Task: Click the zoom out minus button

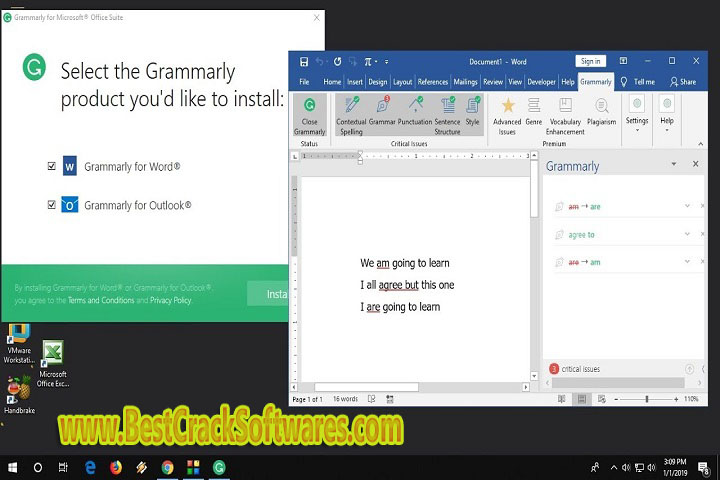Action: pyautogui.click(x=616, y=399)
